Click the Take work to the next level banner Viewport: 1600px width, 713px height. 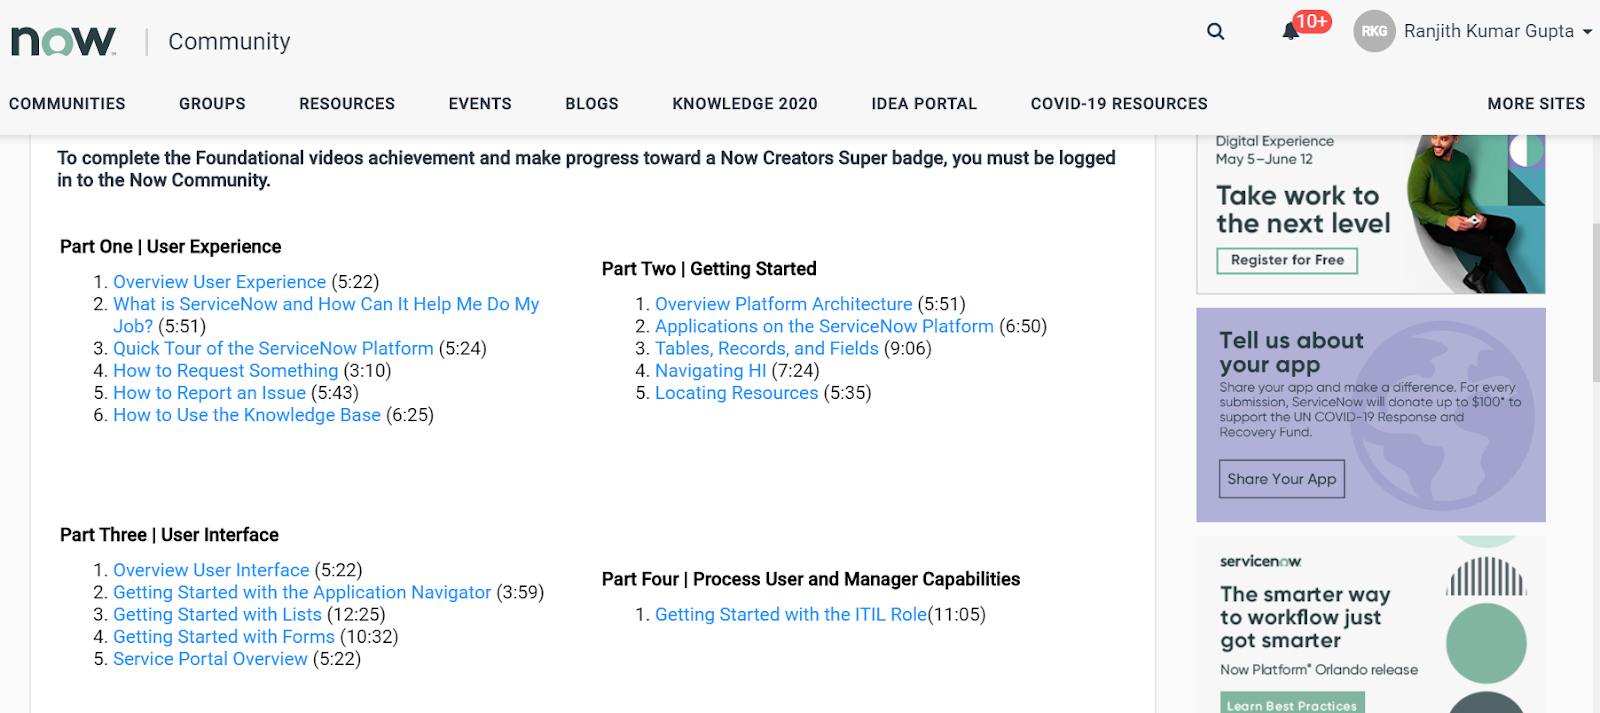click(x=1371, y=214)
